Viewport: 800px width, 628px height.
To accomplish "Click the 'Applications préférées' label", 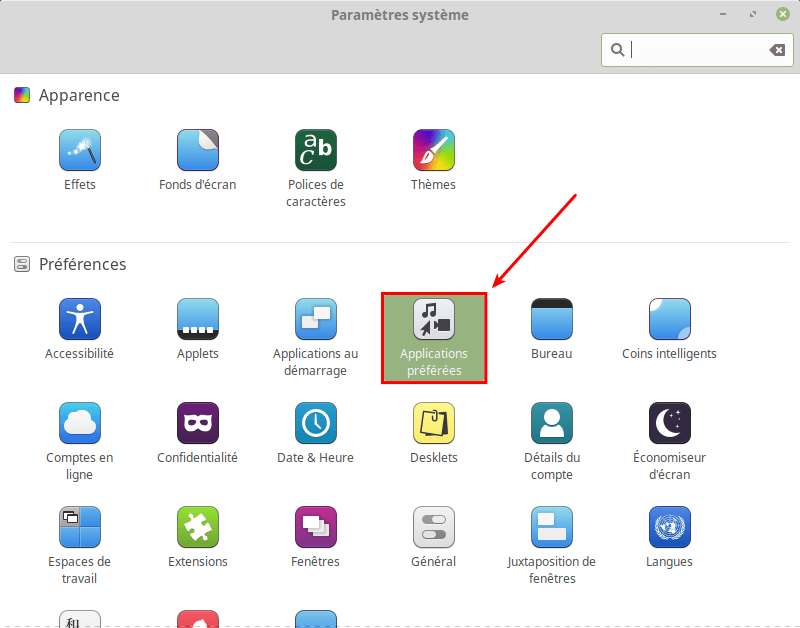I will 434,362.
